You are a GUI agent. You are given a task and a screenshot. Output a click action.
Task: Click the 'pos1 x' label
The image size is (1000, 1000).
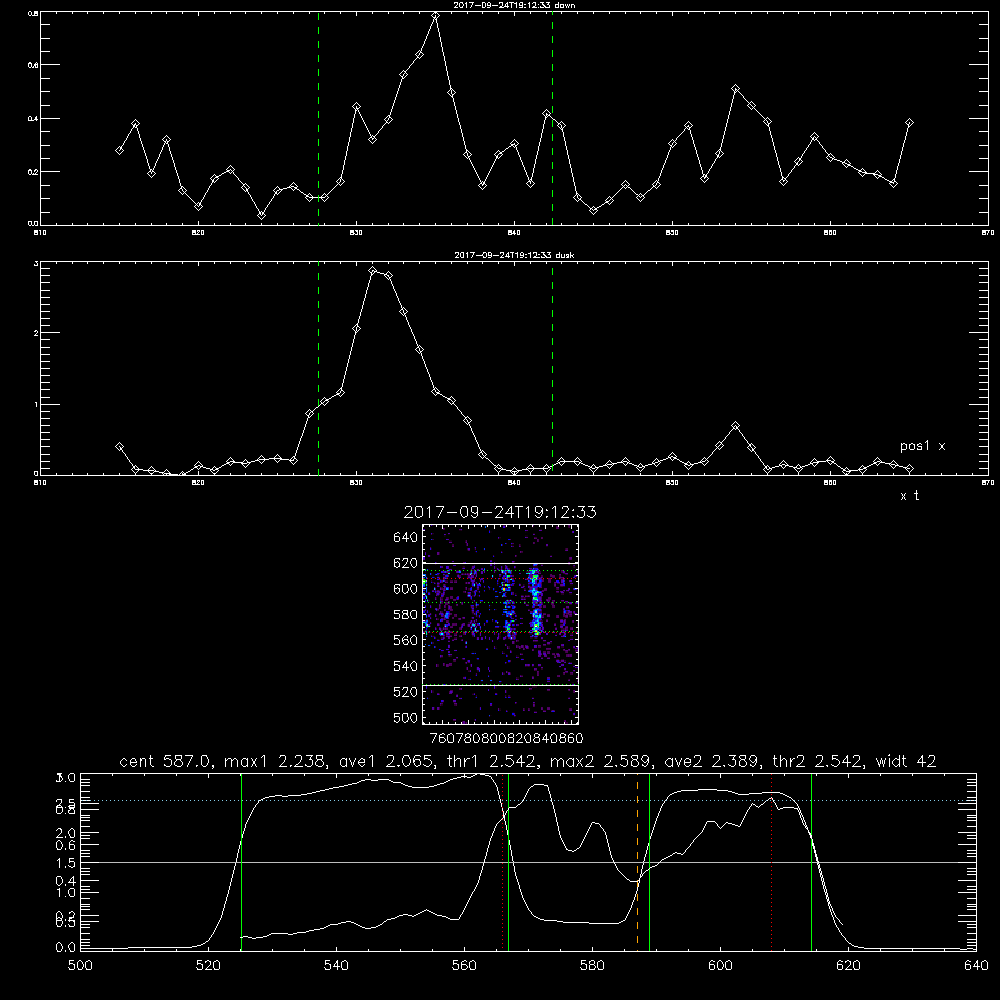tap(922, 446)
